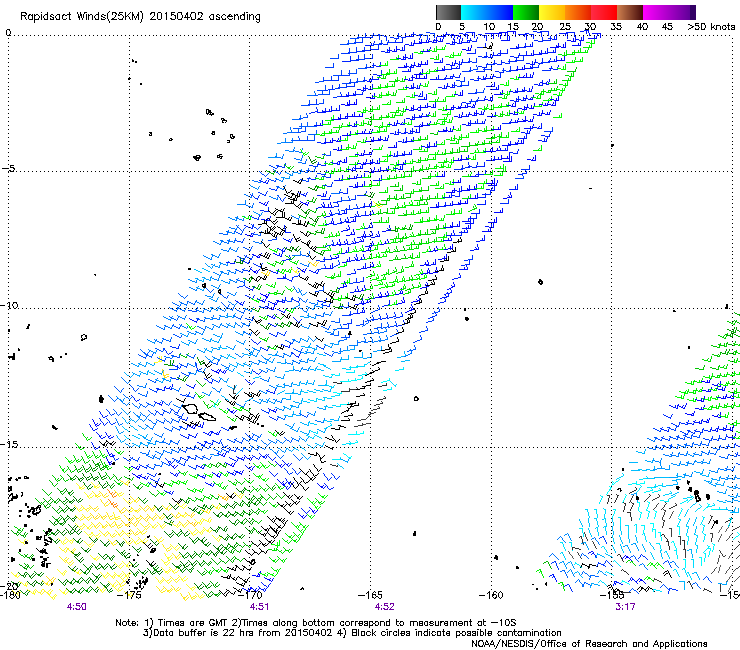Click the cyan 5-10 knots legend segment
Image resolution: width=740 pixels, height=650 pixels.
(473, 12)
